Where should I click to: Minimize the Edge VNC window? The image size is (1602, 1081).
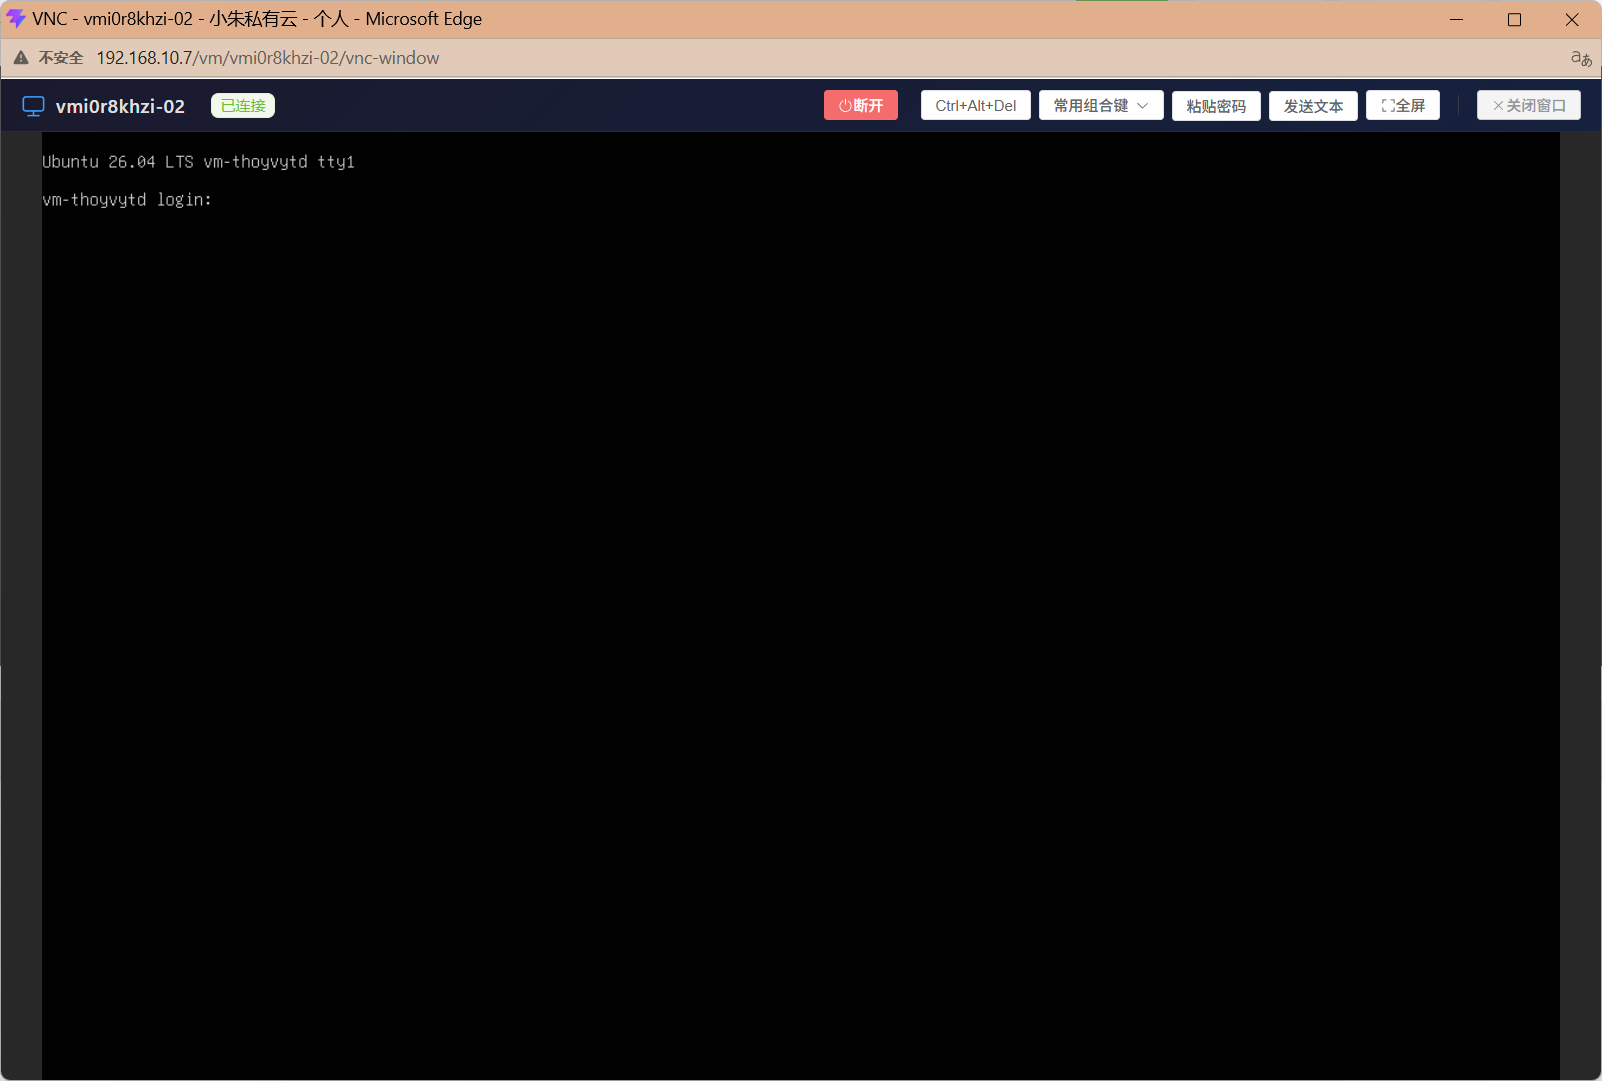(x=1457, y=19)
